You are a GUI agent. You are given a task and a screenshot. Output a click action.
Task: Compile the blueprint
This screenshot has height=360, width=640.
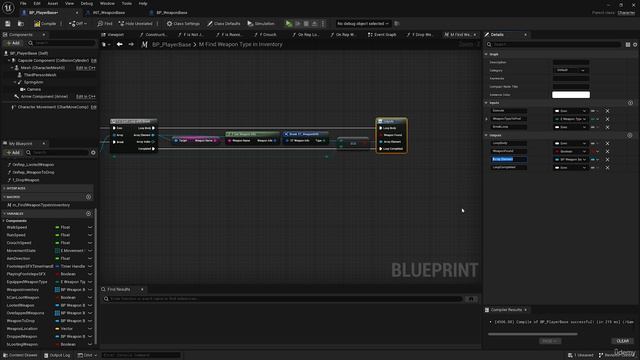[x=45, y=24]
